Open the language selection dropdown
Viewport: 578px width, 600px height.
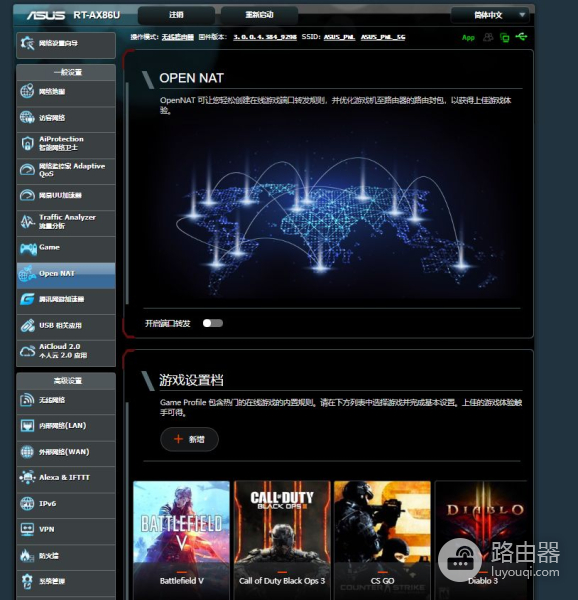[489, 15]
